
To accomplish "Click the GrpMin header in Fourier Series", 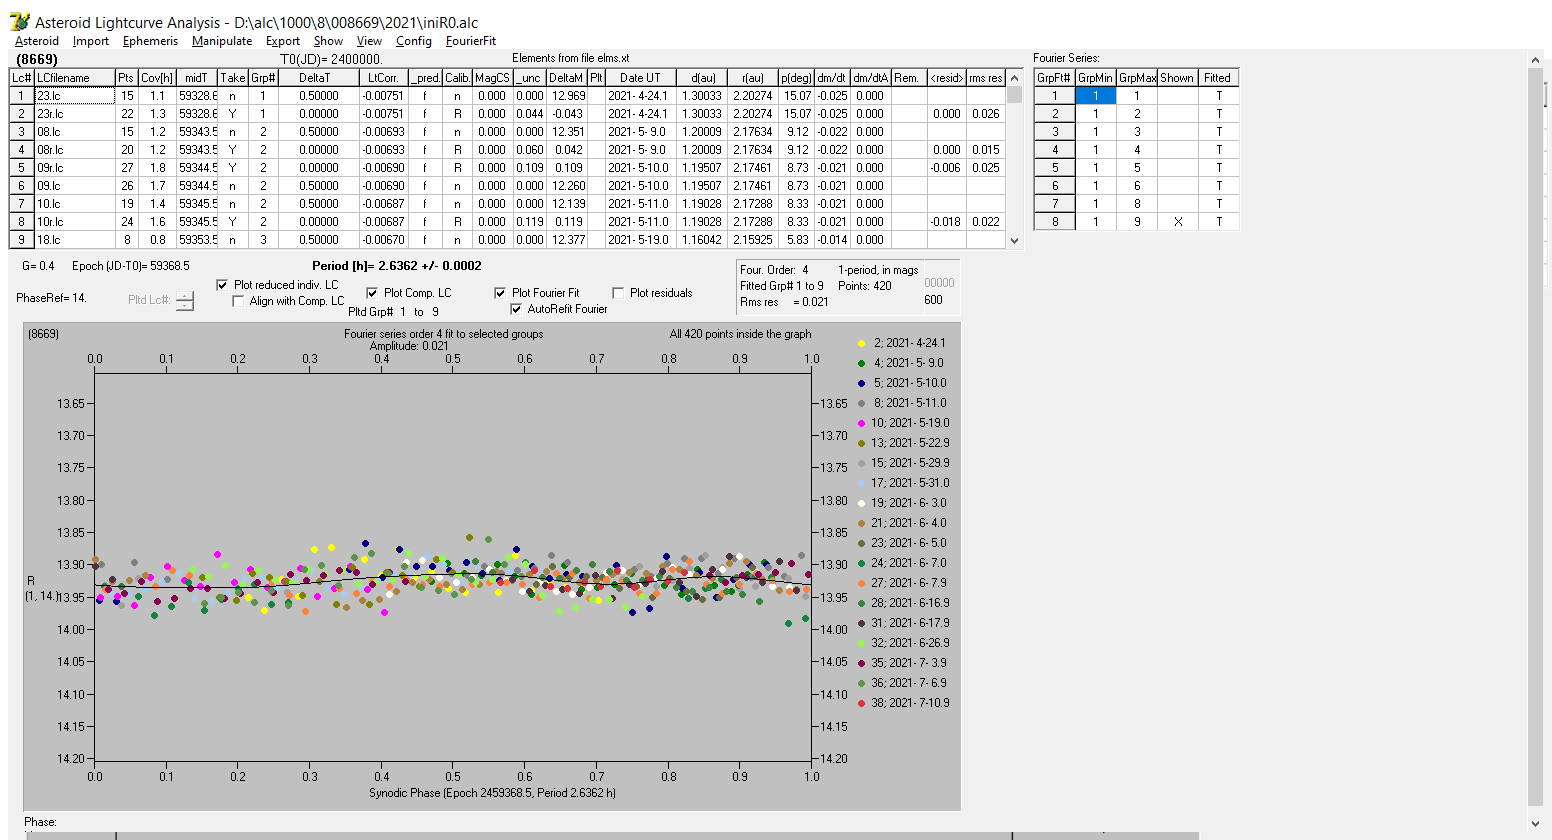I will [x=1095, y=78].
